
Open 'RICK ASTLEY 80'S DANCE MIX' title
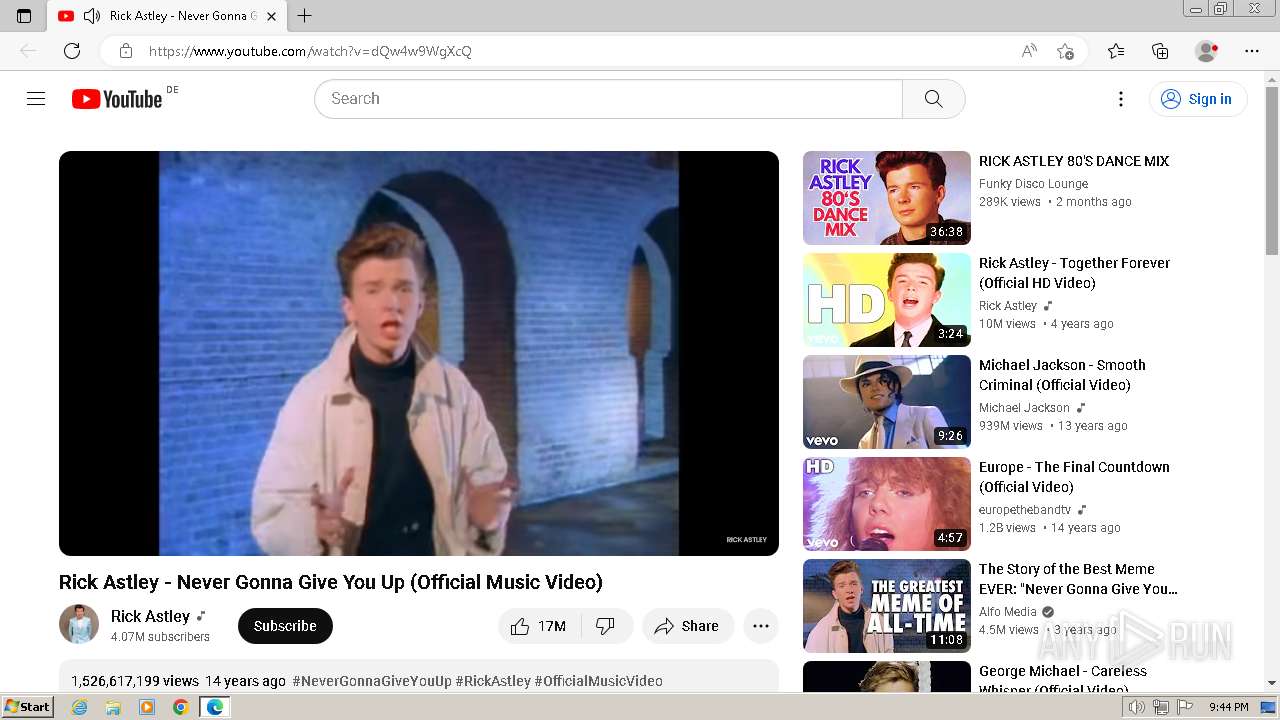coord(1074,161)
